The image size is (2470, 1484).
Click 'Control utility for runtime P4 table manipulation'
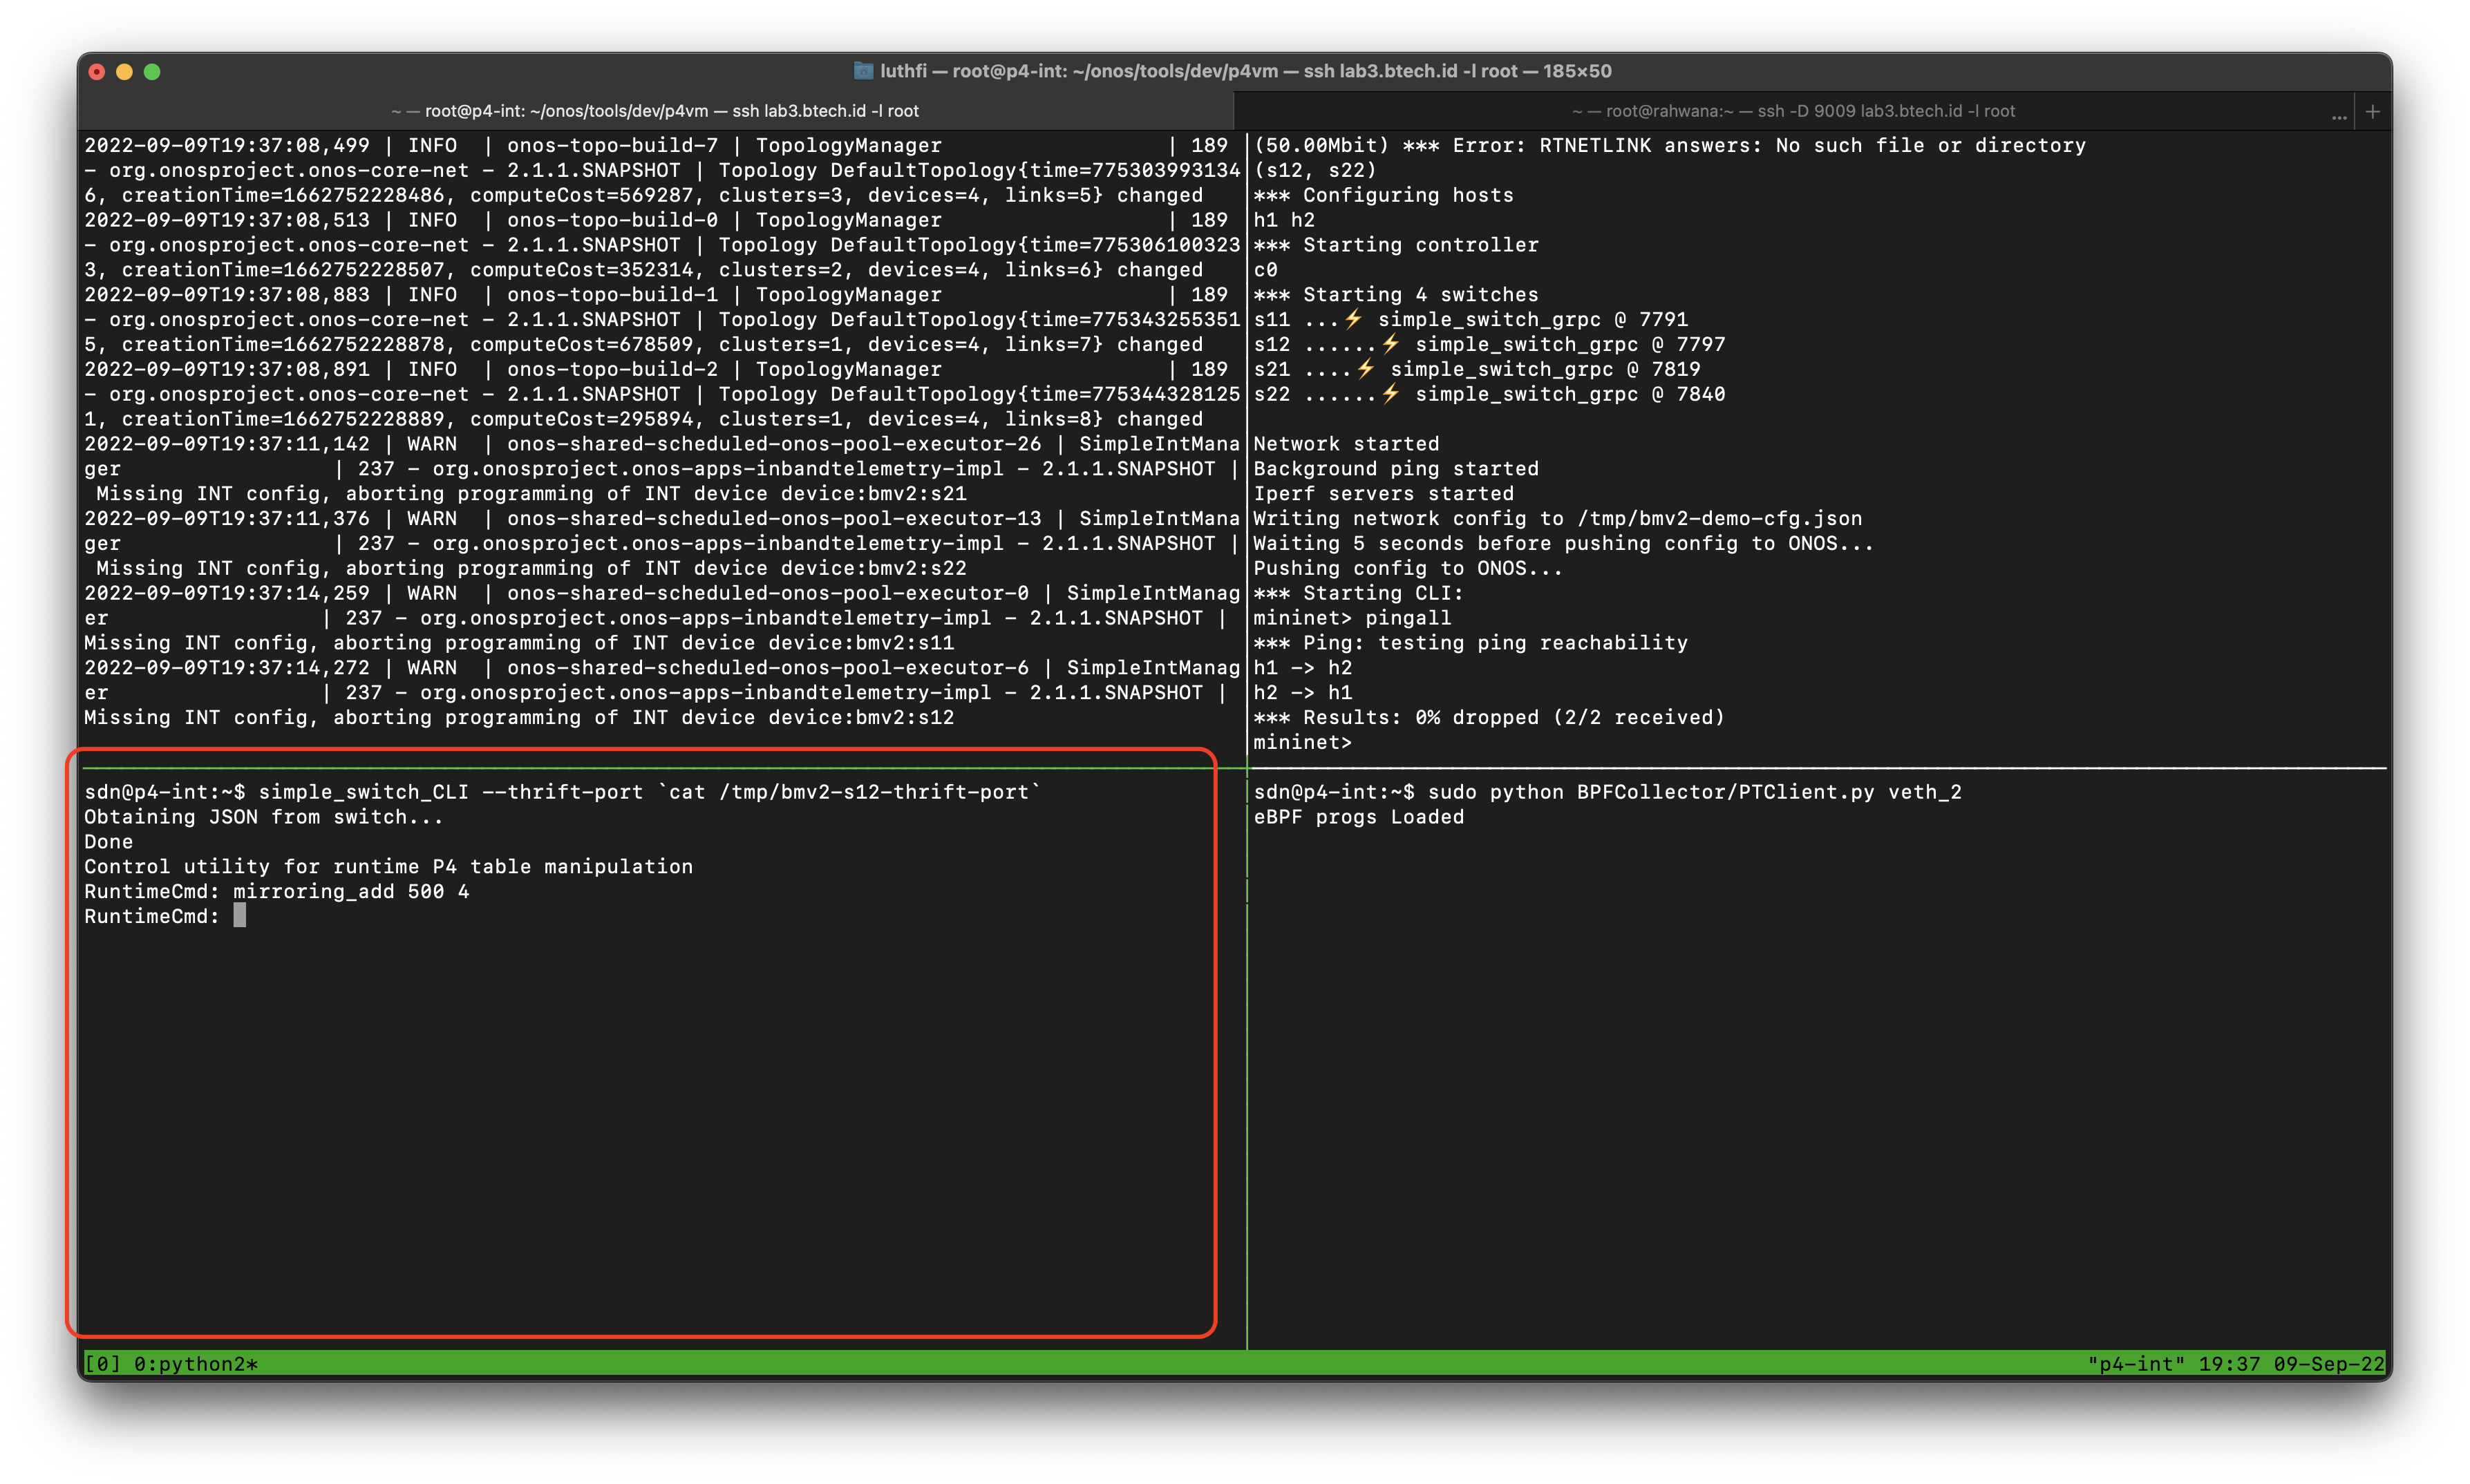point(388,866)
